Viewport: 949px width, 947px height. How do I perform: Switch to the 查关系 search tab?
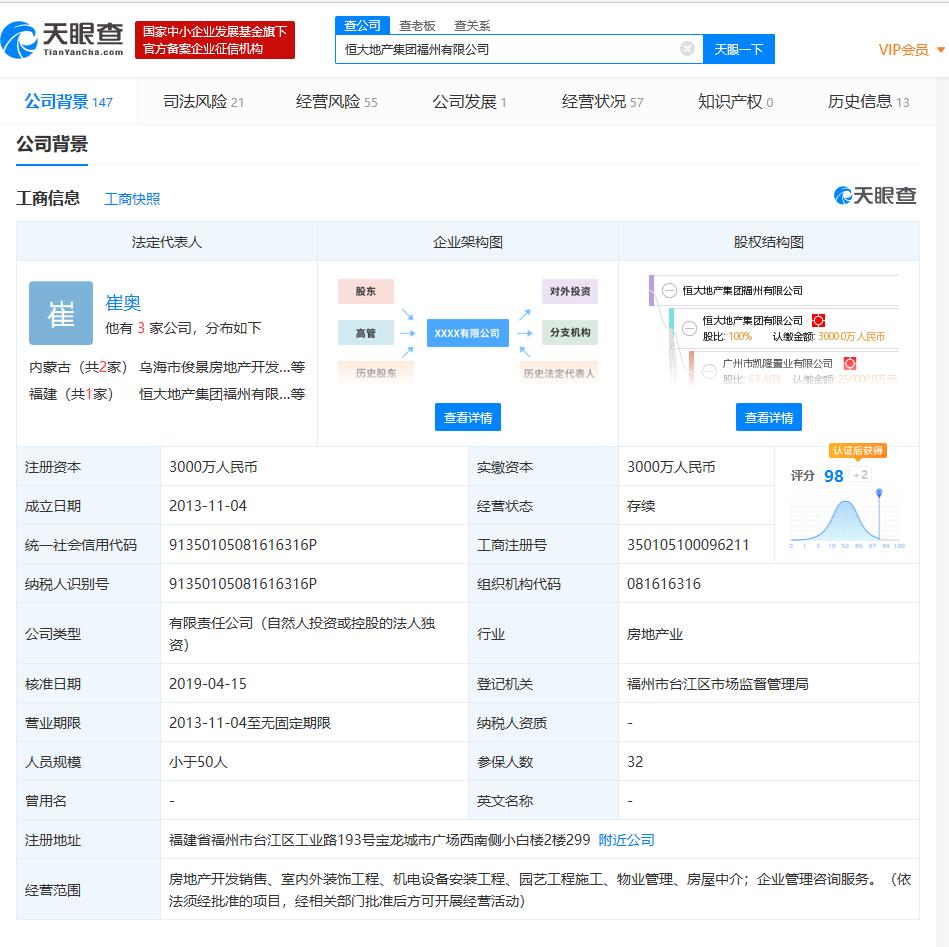pos(472,25)
